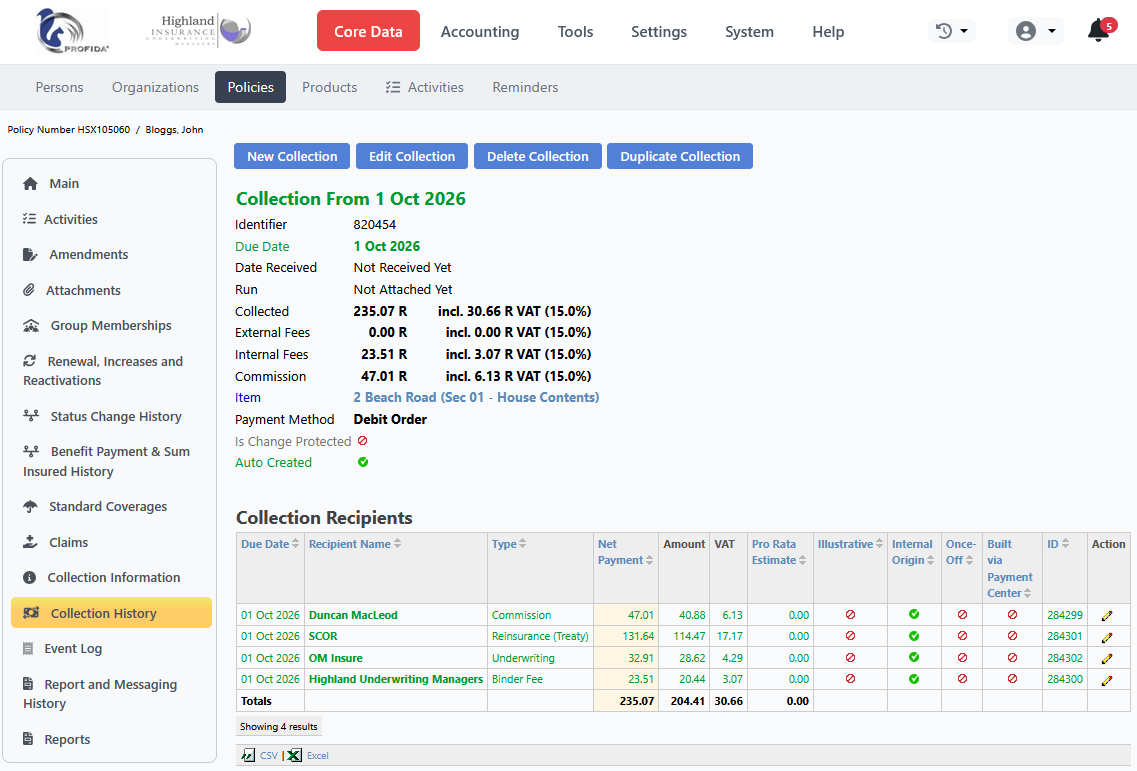This screenshot has height=771, width=1137.
Task: Open the Settings menu
Action: pos(658,32)
